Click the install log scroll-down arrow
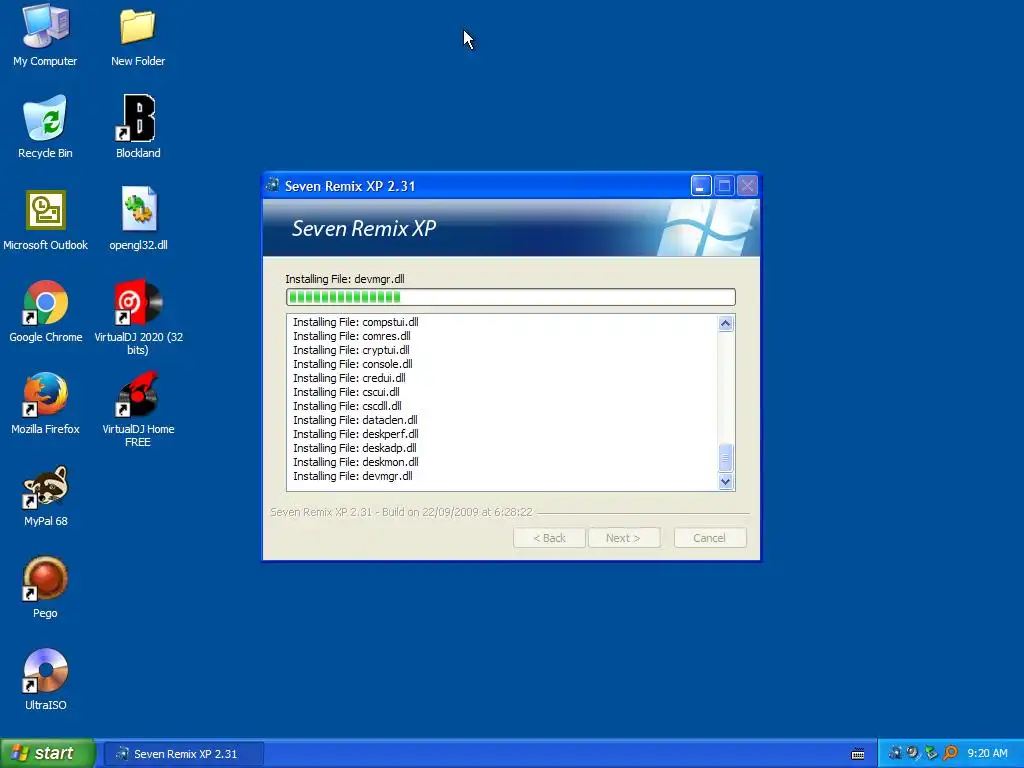This screenshot has height=768, width=1024. coord(726,481)
